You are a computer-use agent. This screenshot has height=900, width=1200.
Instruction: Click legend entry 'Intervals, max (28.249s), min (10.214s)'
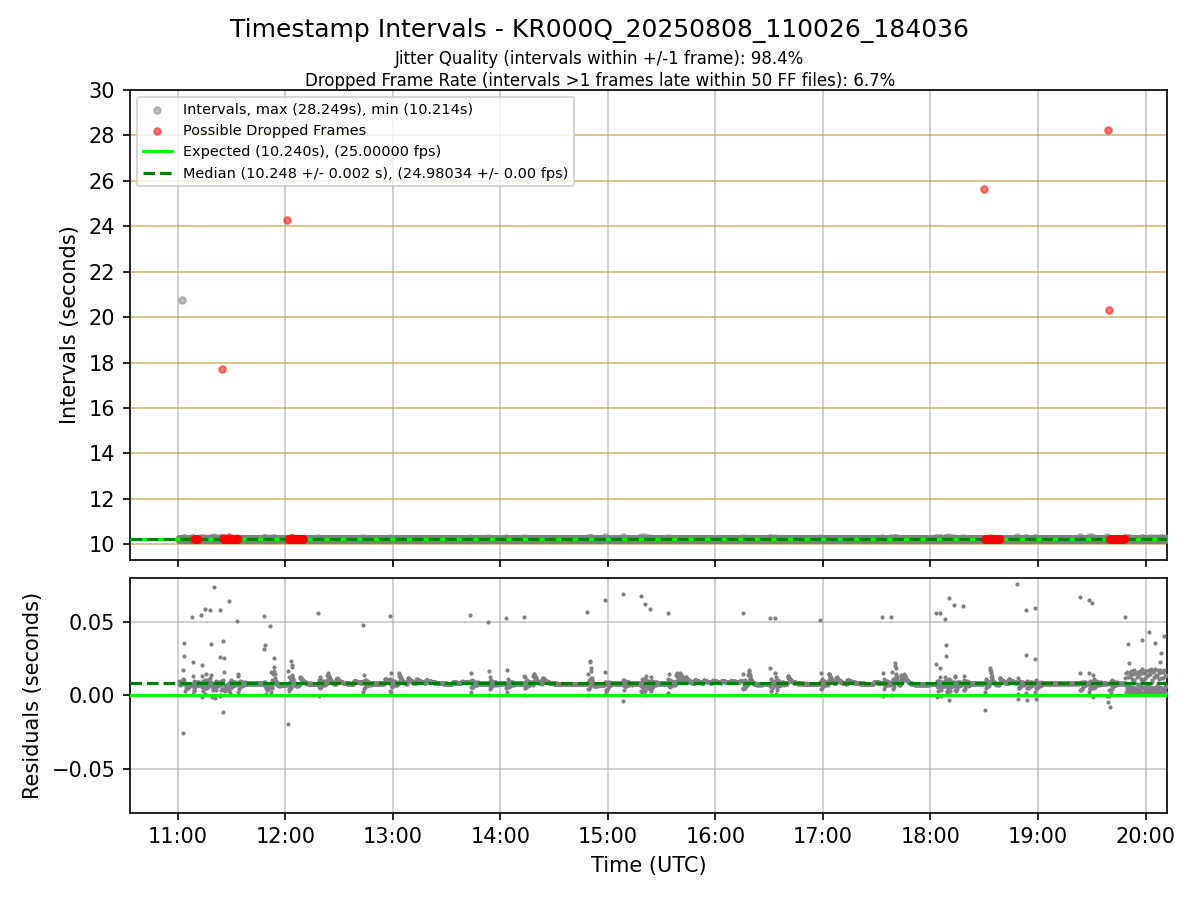328,109
